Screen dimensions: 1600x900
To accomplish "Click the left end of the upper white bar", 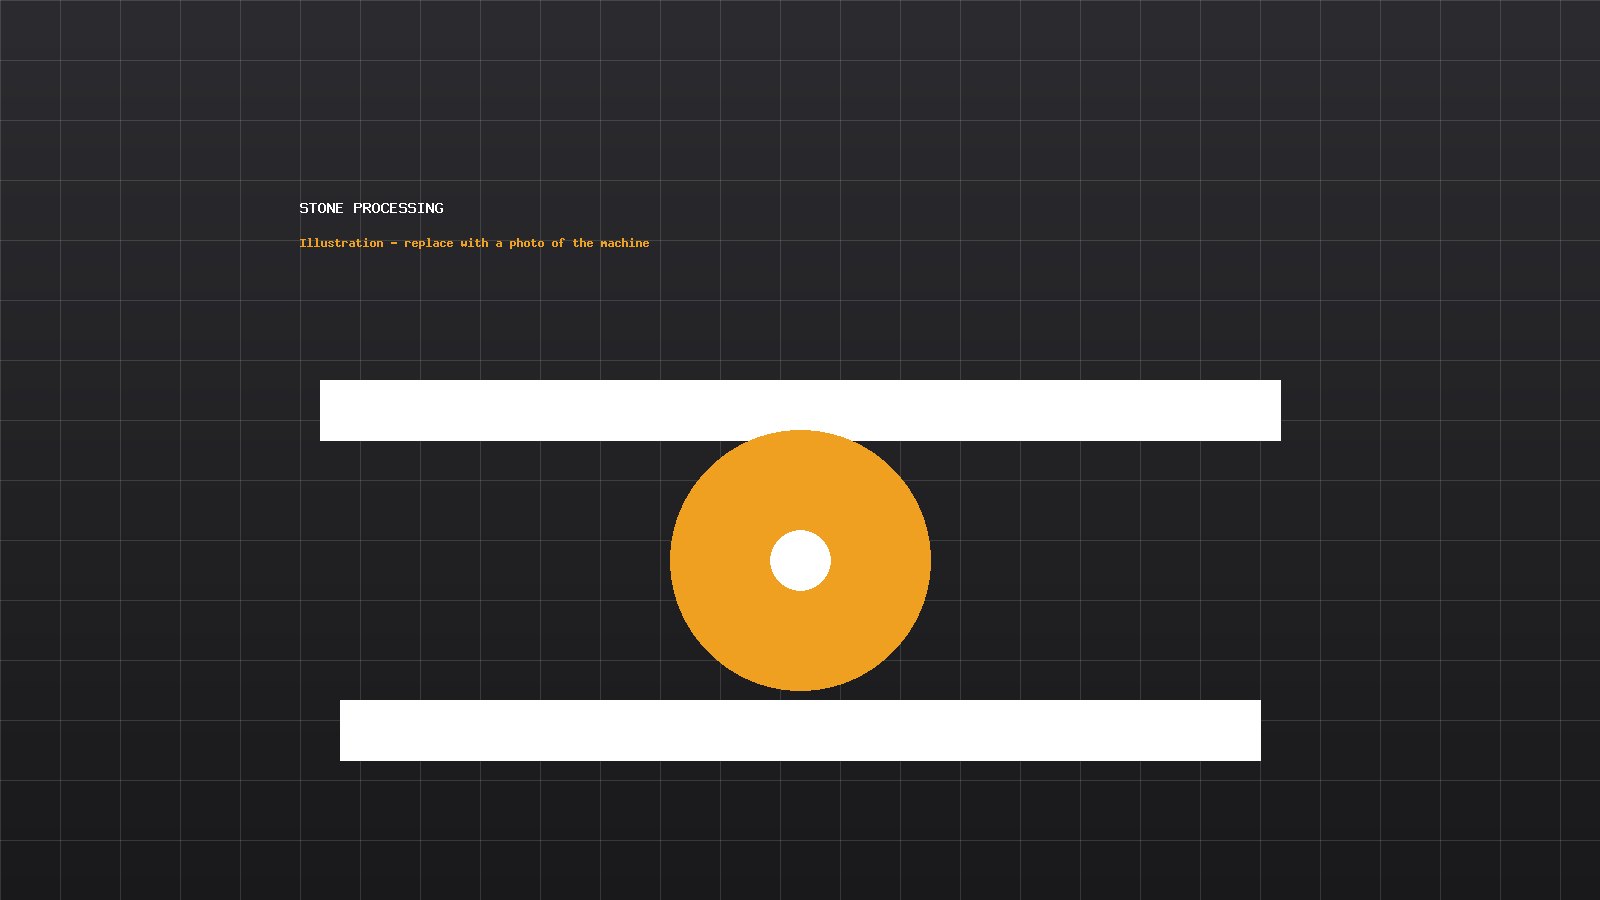I will tap(330, 410).
